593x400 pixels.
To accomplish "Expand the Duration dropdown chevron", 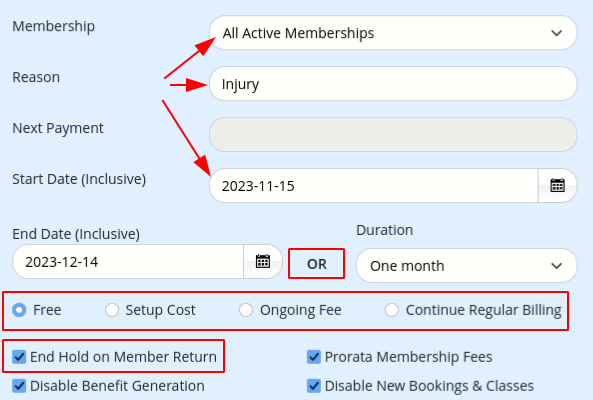I will coord(556,266).
